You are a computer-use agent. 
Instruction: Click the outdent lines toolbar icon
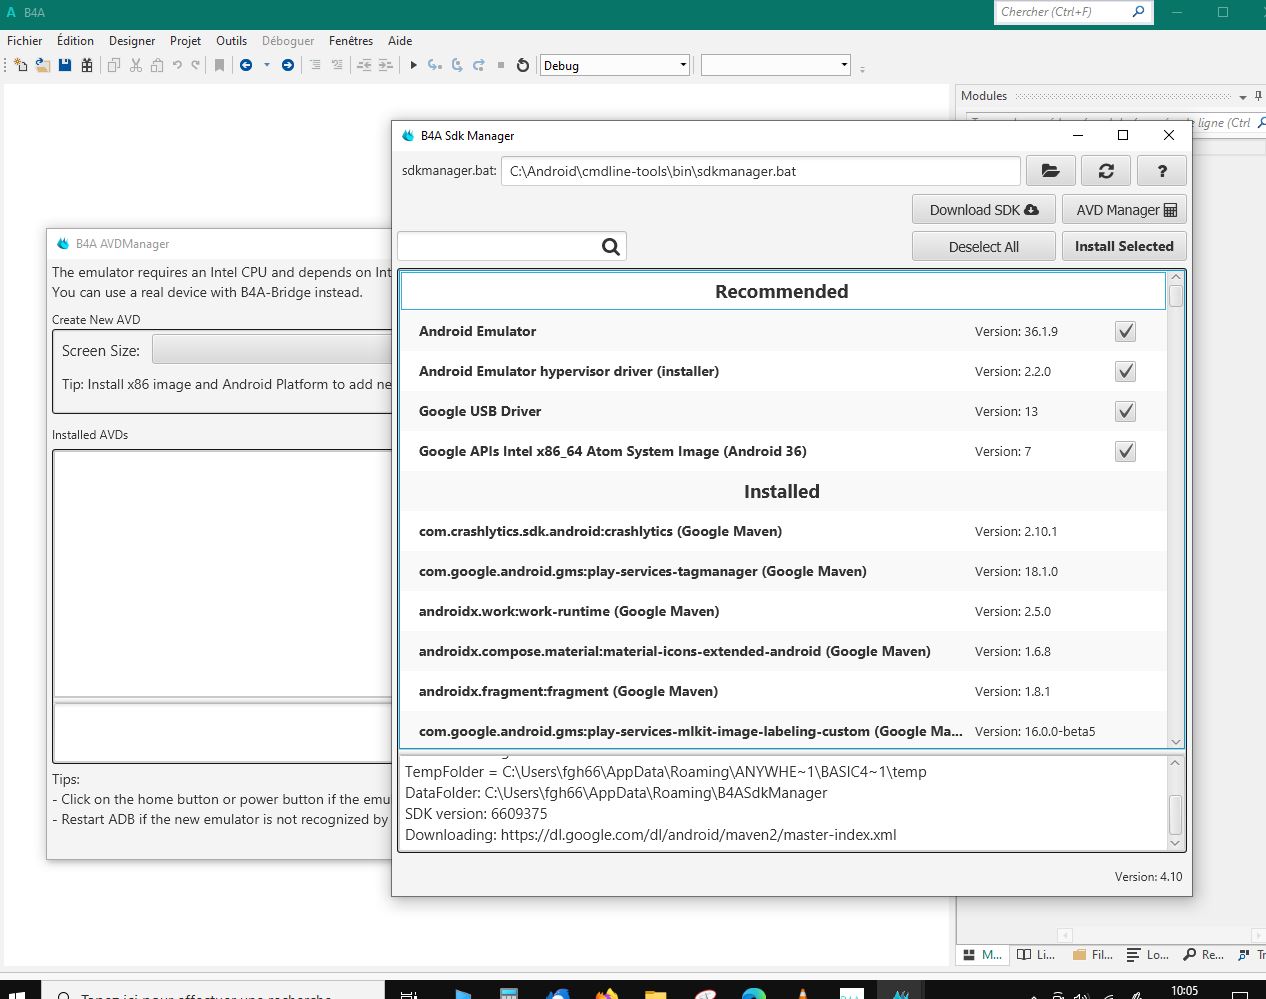364,65
